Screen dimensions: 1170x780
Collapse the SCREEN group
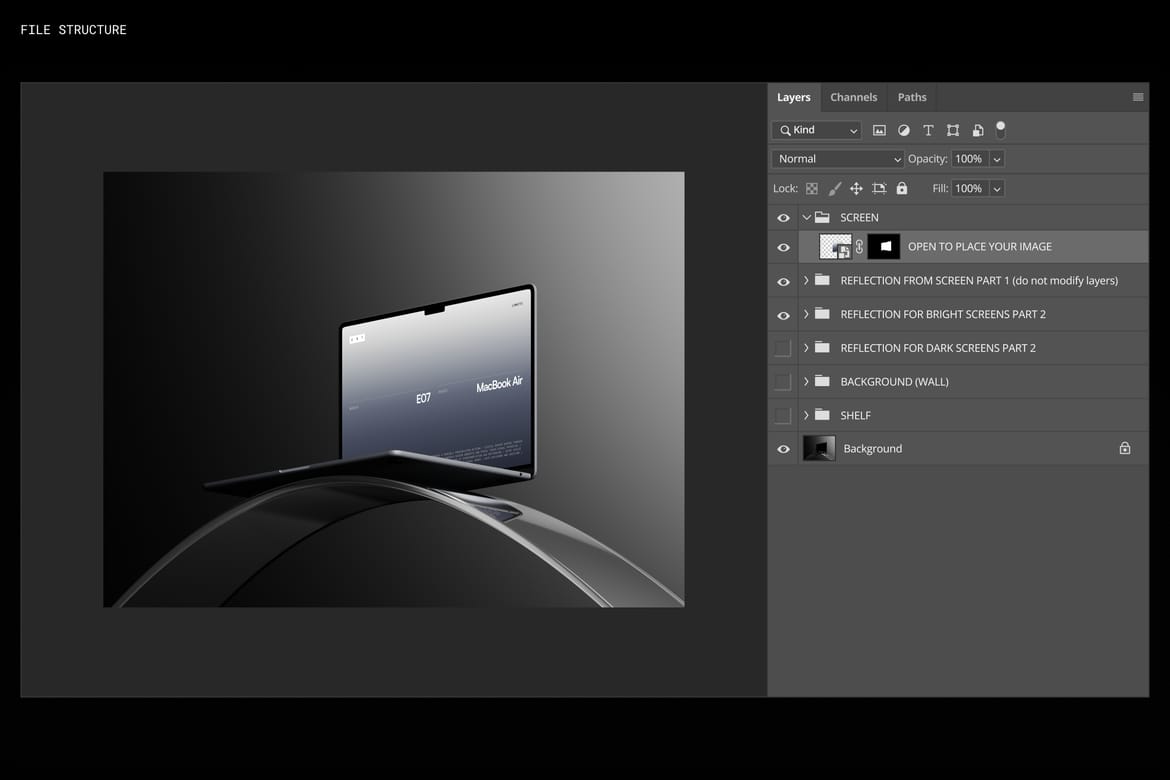806,217
